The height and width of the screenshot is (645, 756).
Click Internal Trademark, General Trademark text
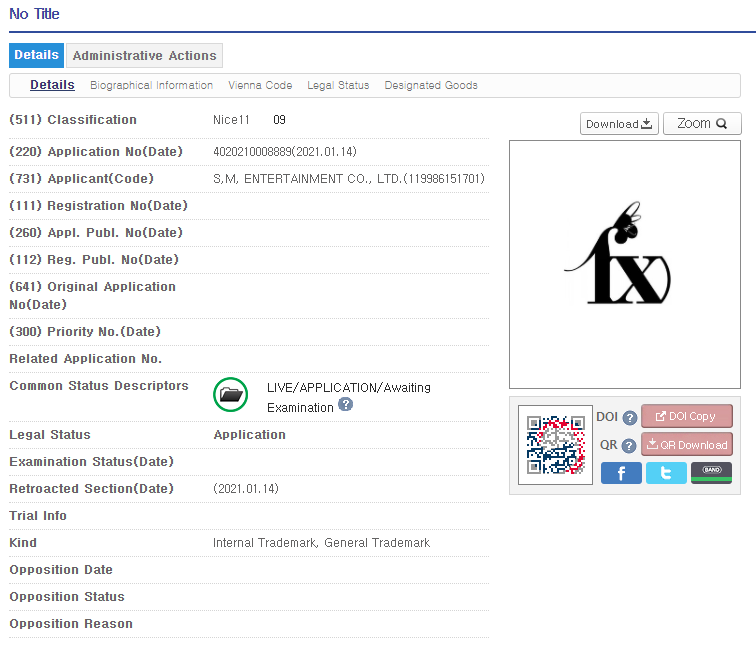click(x=321, y=543)
